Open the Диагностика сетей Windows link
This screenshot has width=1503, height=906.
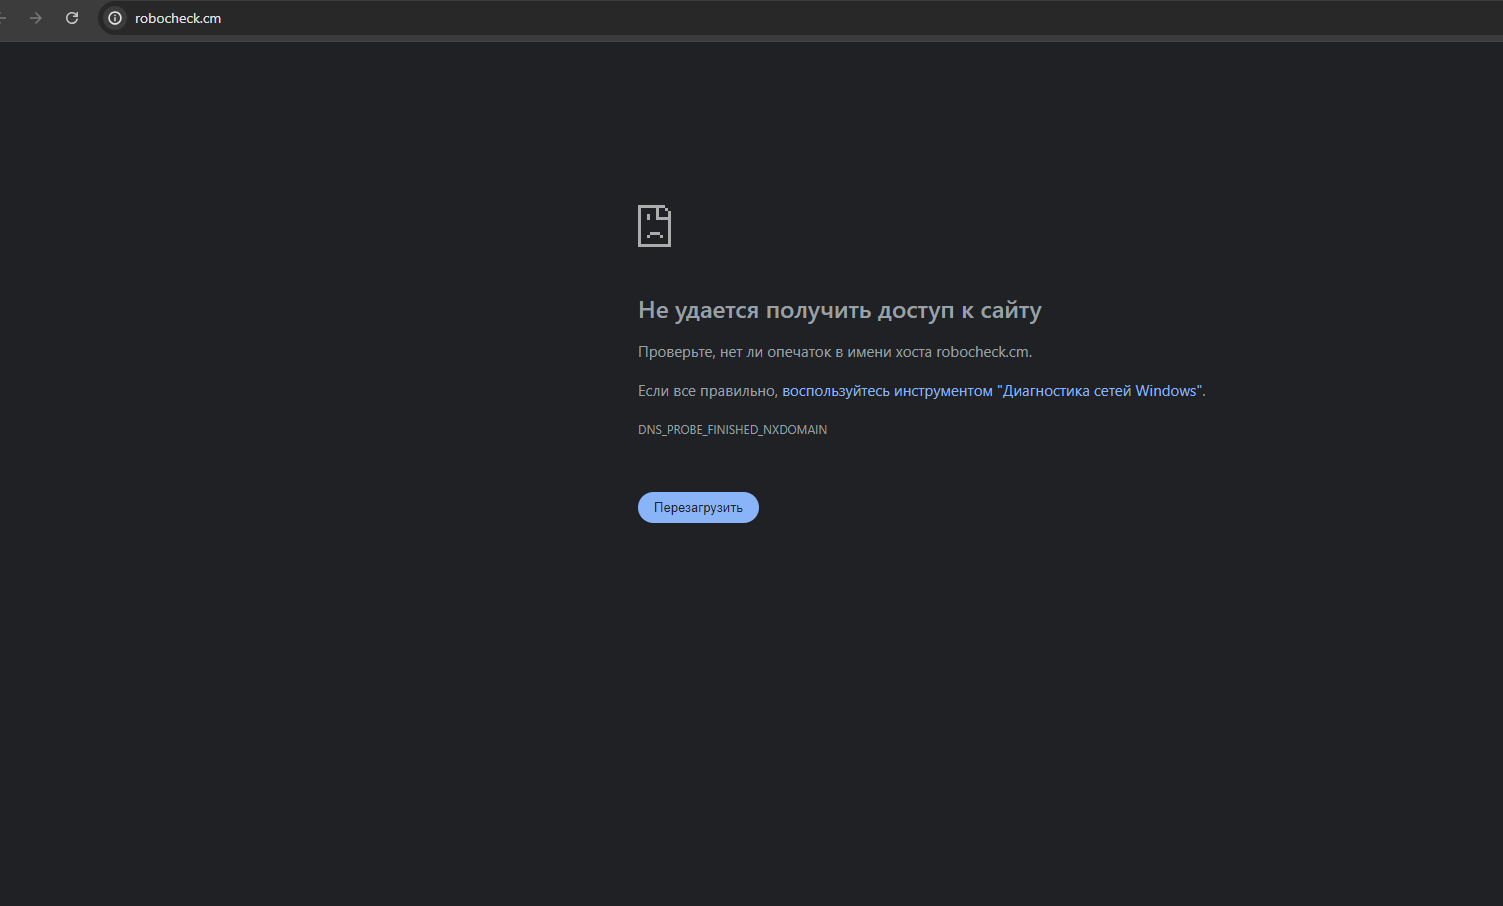coord(1100,391)
